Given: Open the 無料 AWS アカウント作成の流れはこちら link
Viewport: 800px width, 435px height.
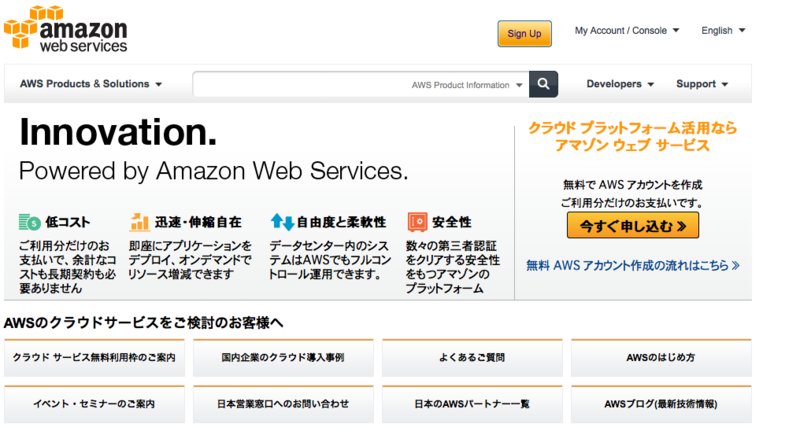Looking at the screenshot, I should (x=633, y=266).
